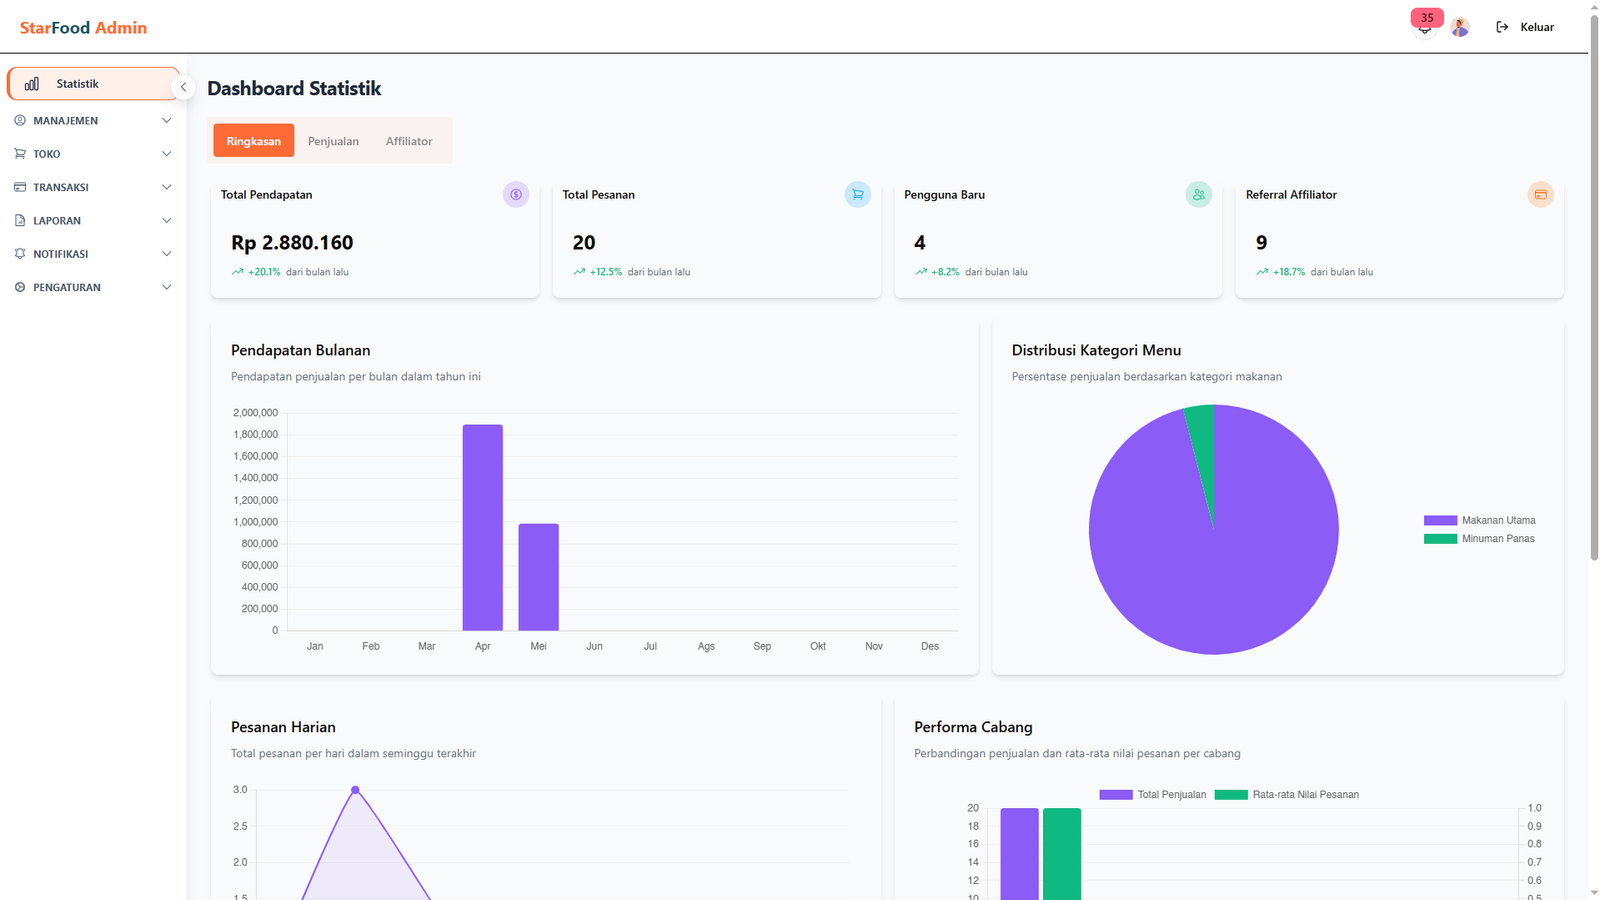Screen dimensions: 1600x900
Task: Toggle Makanan Utama legend in pie chart
Action: 1479,520
